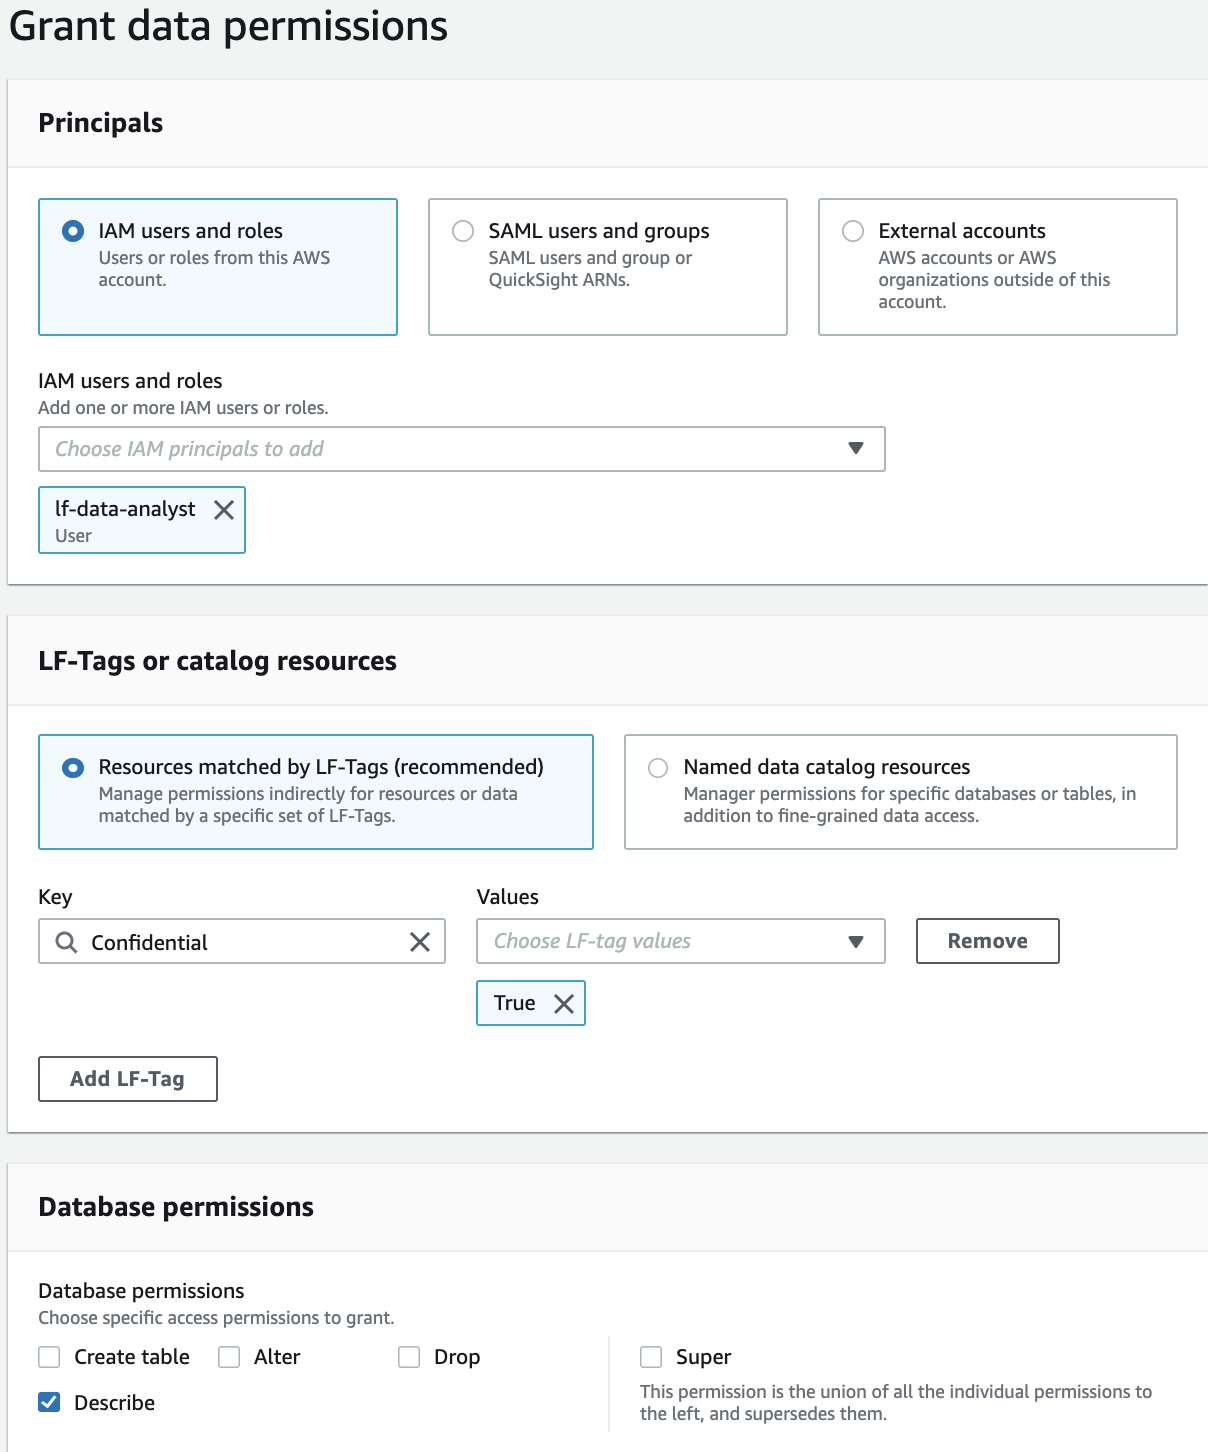Image resolution: width=1208 pixels, height=1452 pixels.
Task: Select Named data catalog resources option
Action: [x=658, y=768]
